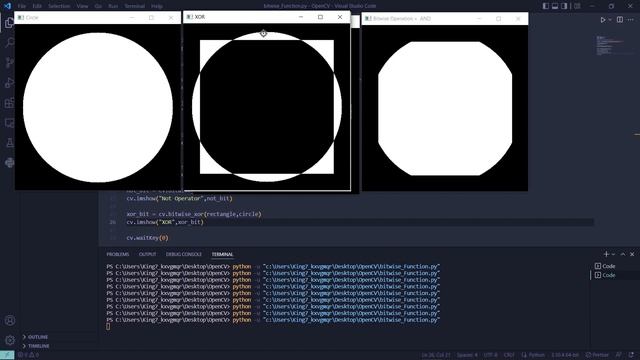Click the feedback icon in status bar
Viewport: 640px width, 360px height.
[x=619, y=355]
